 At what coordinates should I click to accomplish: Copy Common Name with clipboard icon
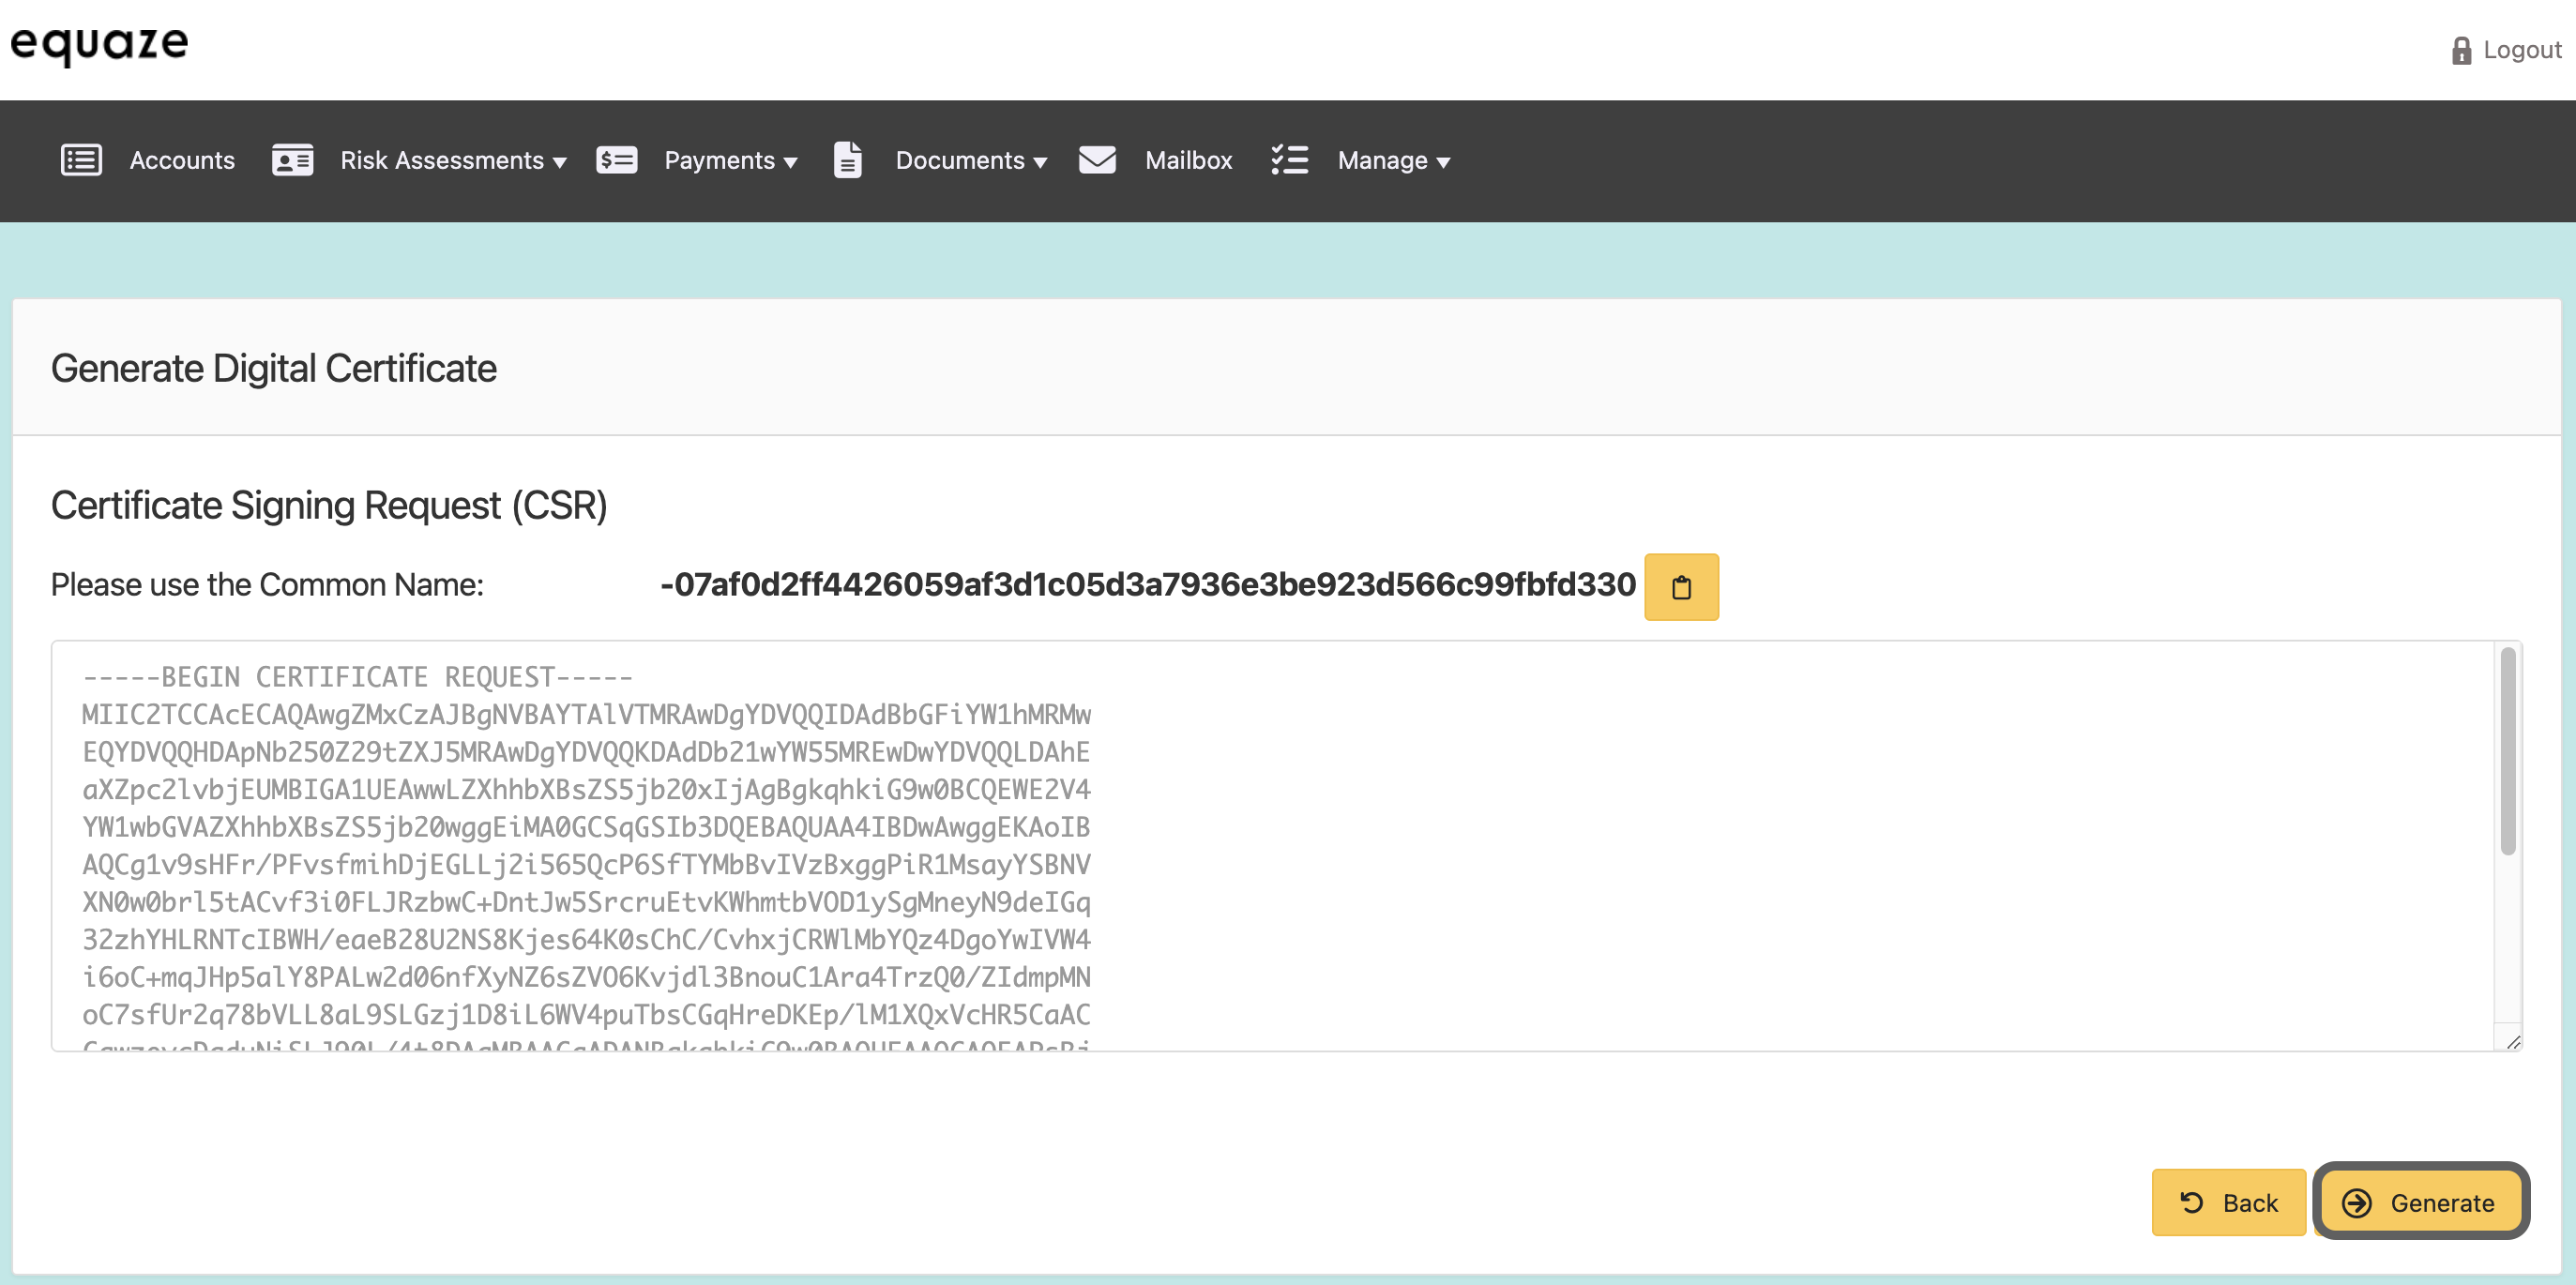1681,587
